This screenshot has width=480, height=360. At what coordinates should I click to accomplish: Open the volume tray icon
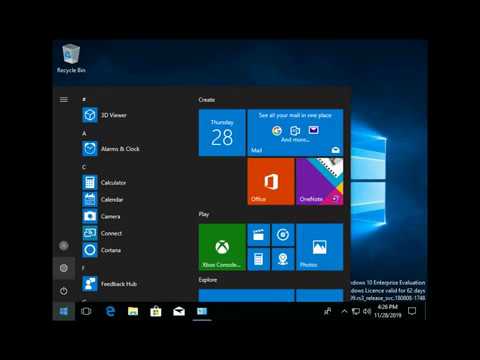coord(367,311)
